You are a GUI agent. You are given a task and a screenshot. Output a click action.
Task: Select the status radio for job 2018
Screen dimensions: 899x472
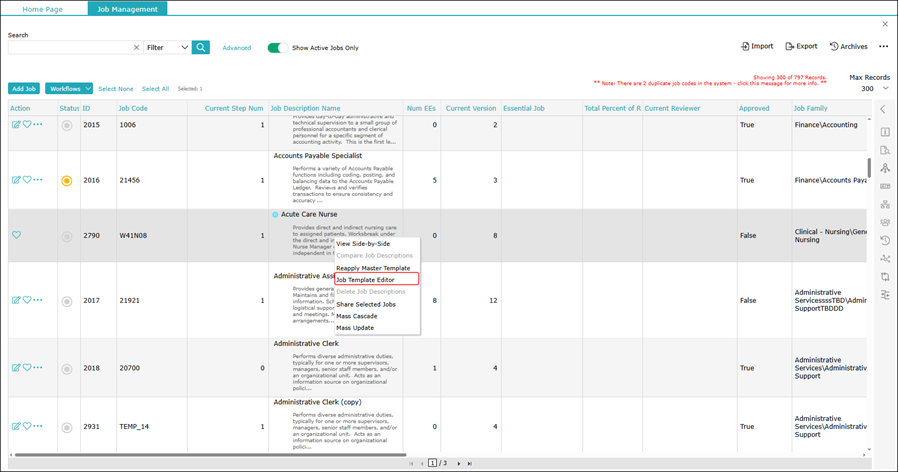coord(67,369)
